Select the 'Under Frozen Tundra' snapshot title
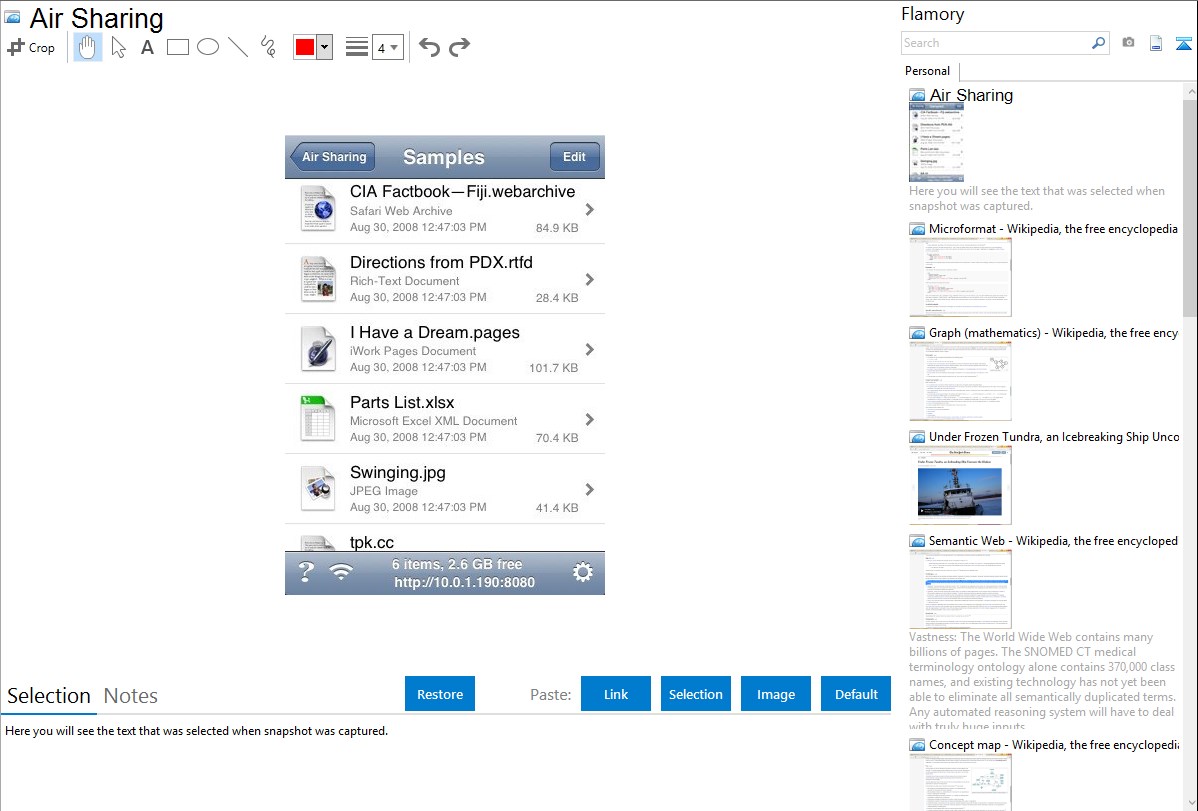 [x=1054, y=436]
